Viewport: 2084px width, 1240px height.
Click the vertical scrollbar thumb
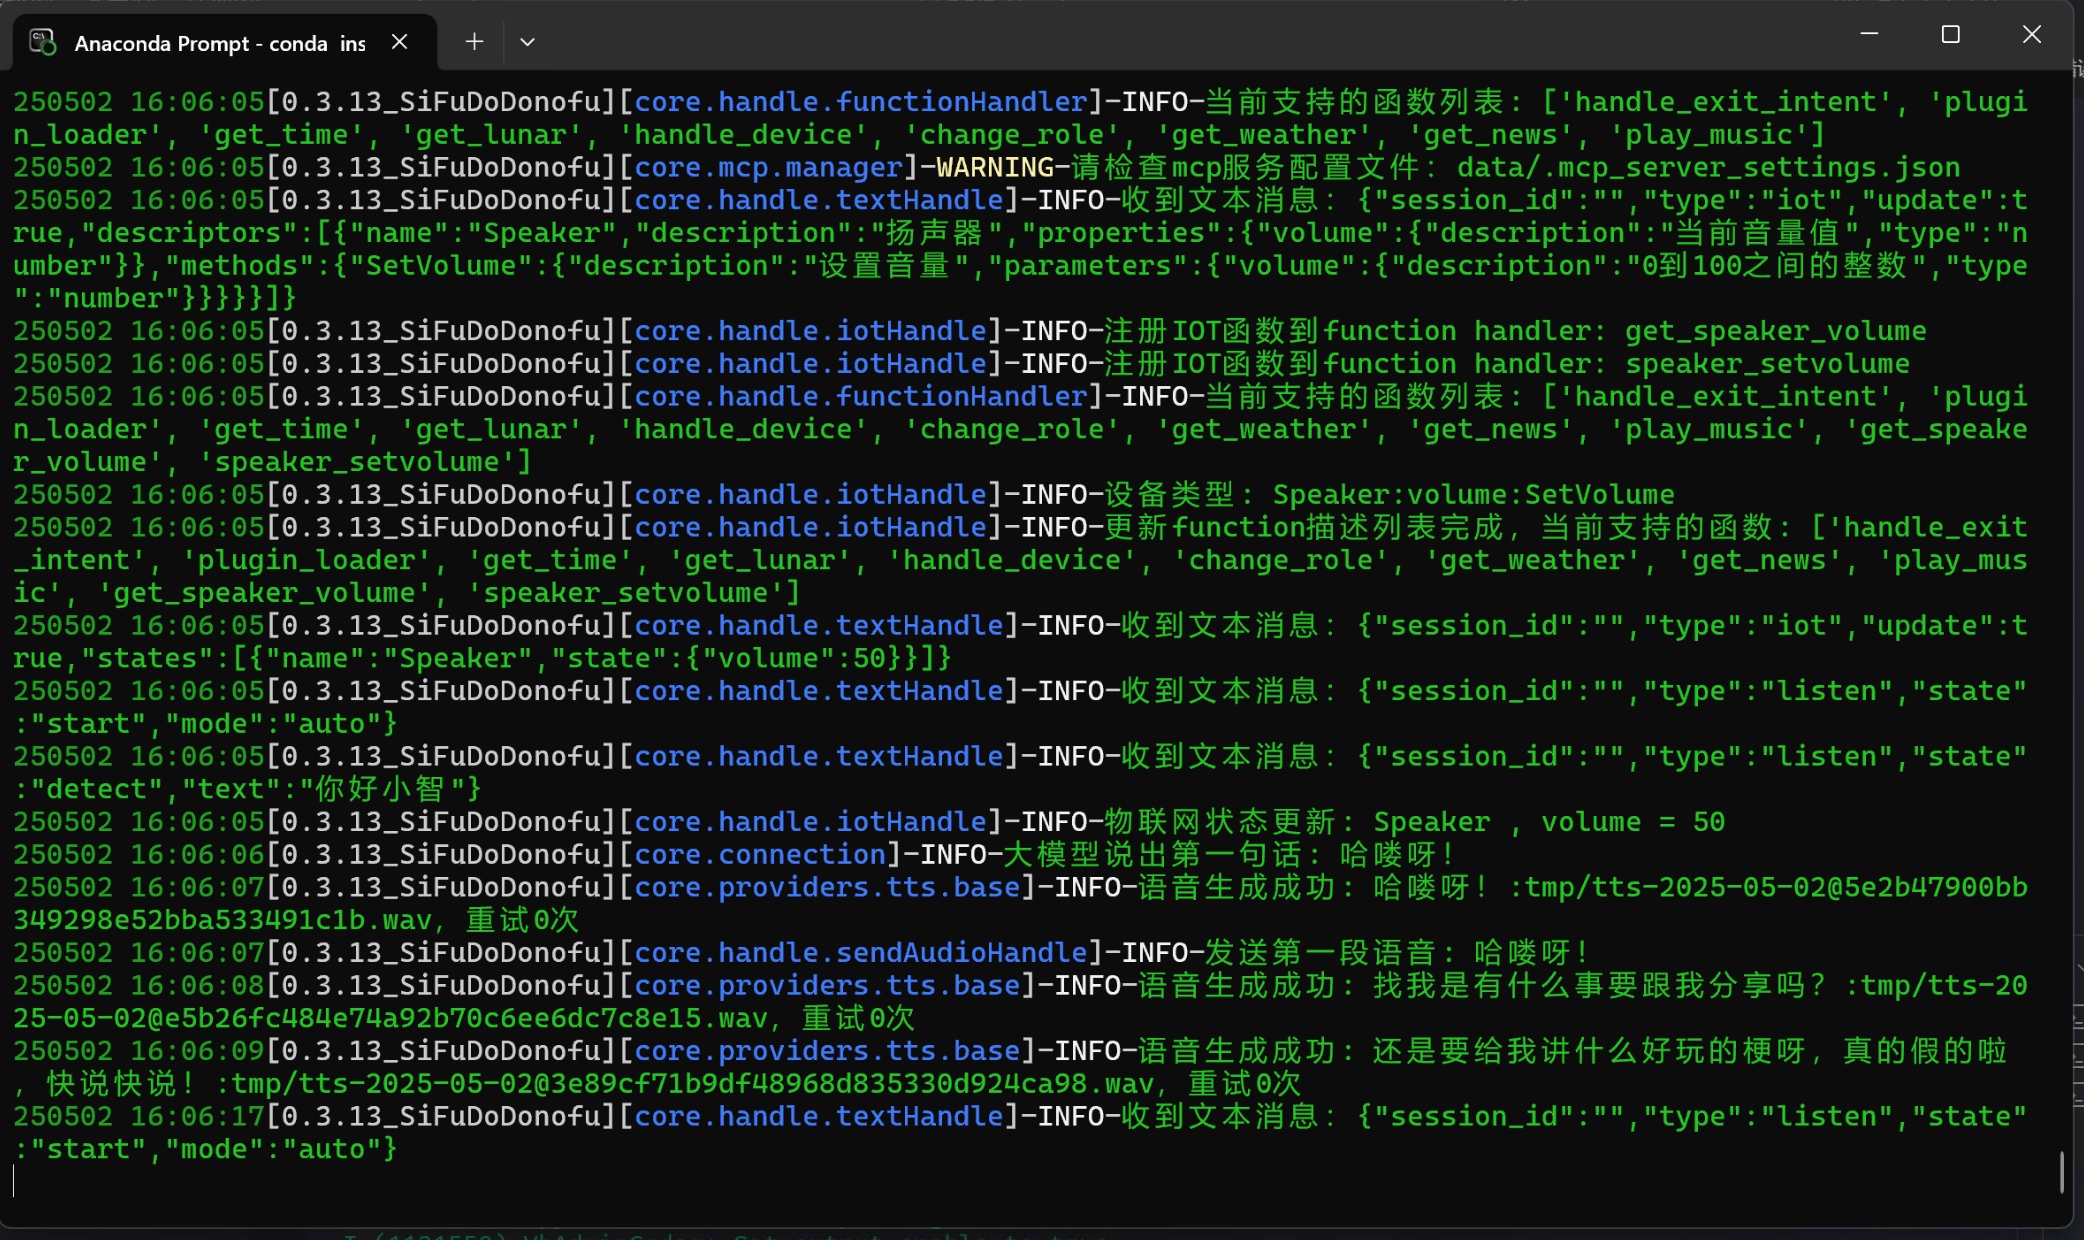click(x=2062, y=1171)
